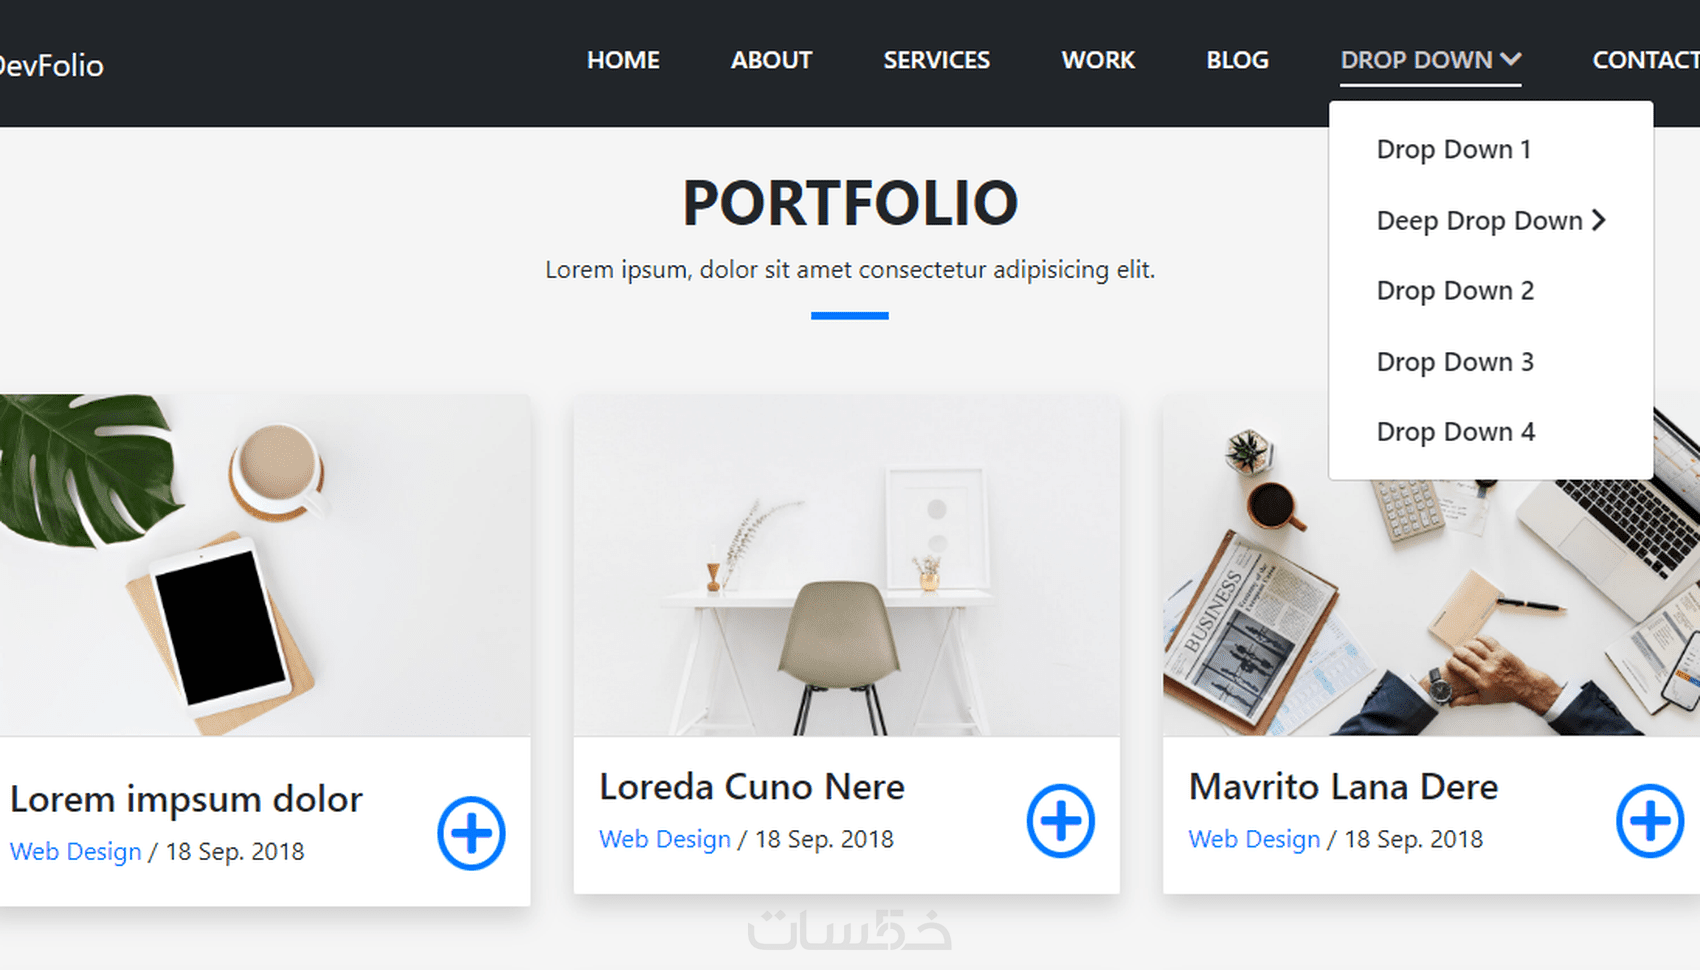Image resolution: width=1700 pixels, height=970 pixels.
Task: Go to the HOME nav link
Action: pyautogui.click(x=623, y=60)
